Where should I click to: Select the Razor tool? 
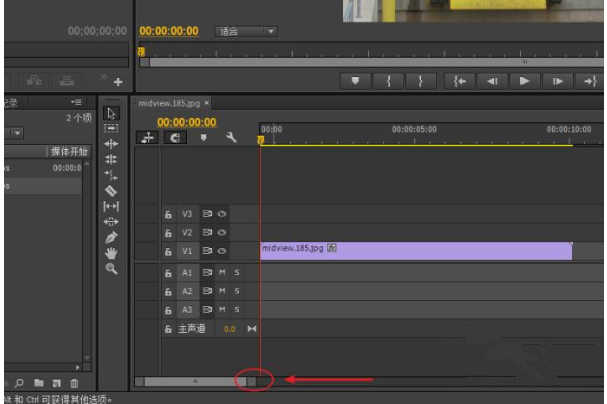(111, 190)
